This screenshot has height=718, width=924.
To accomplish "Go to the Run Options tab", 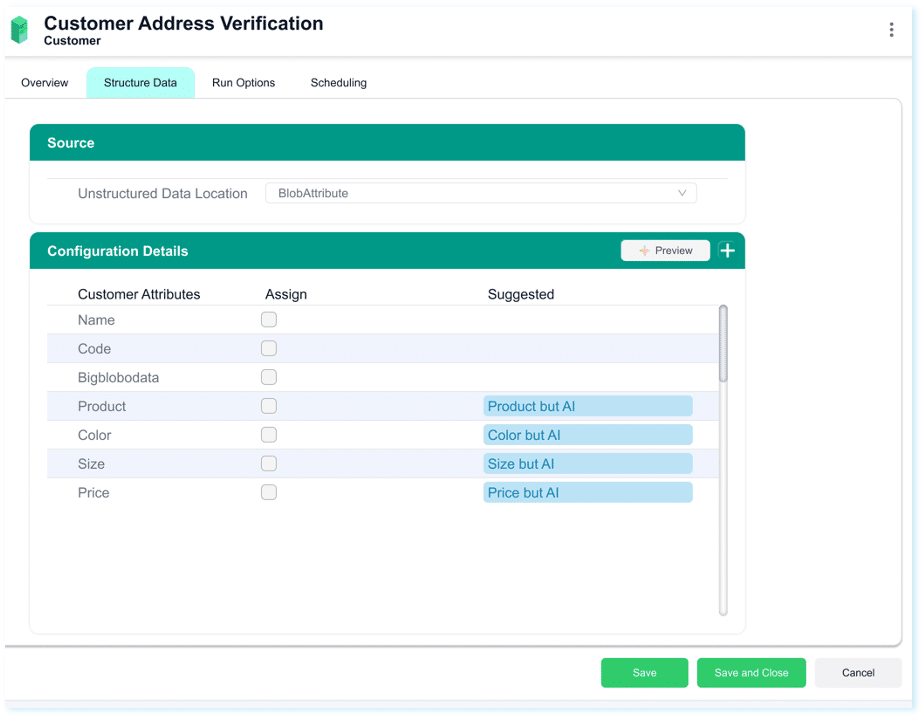I will click(x=243, y=83).
